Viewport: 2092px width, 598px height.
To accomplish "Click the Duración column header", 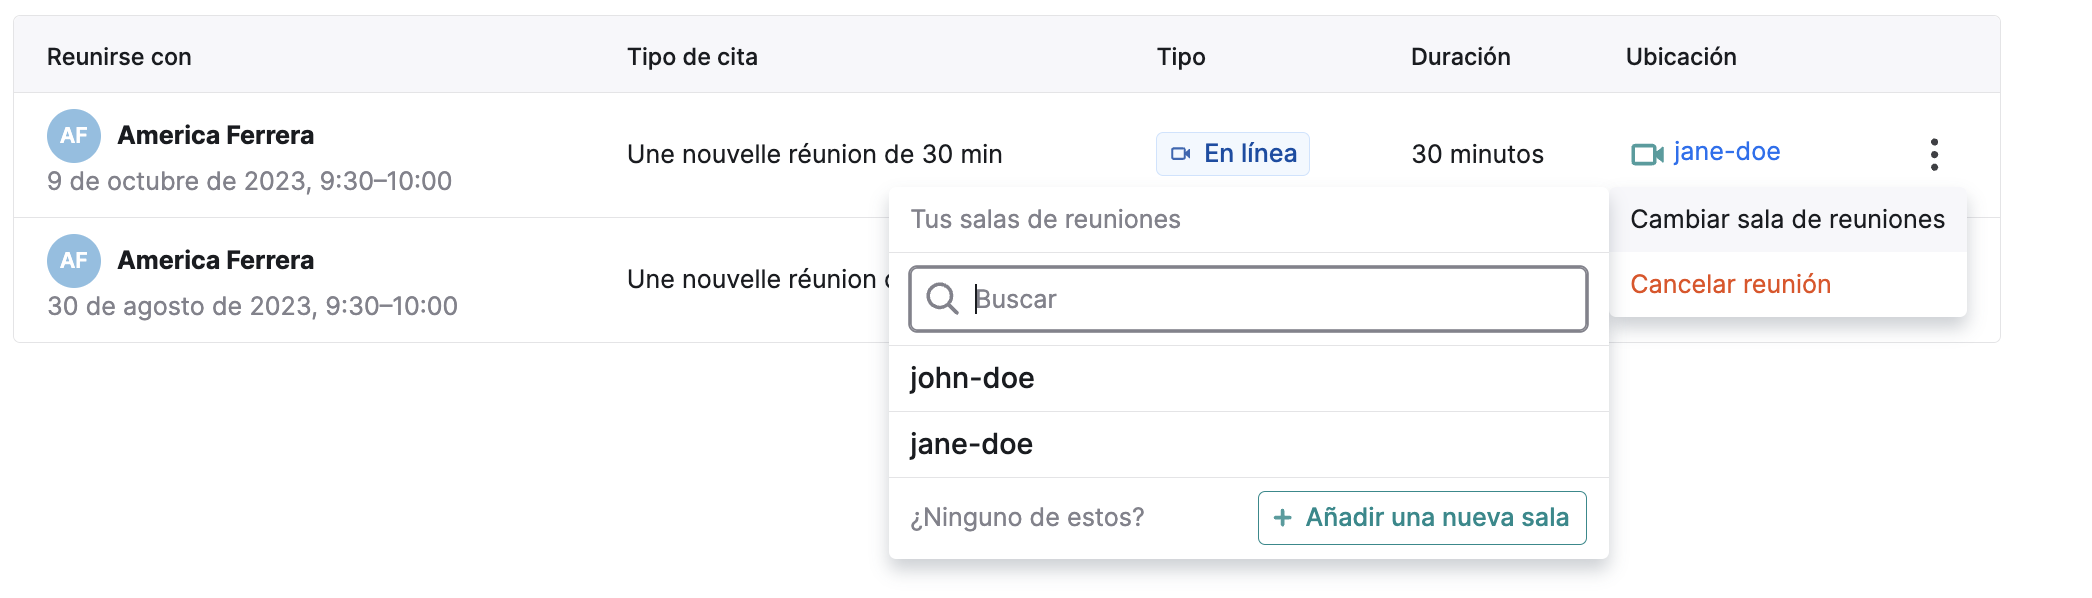I will pyautogui.click(x=1460, y=57).
